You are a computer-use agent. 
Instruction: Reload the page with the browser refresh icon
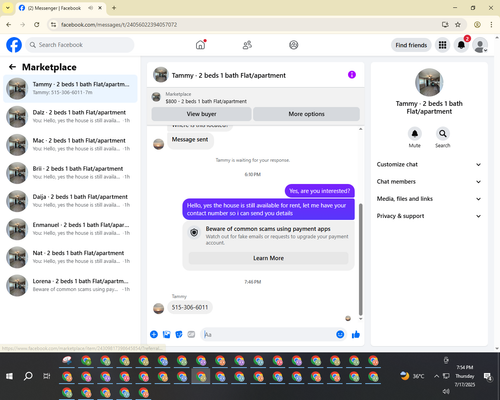point(37,25)
